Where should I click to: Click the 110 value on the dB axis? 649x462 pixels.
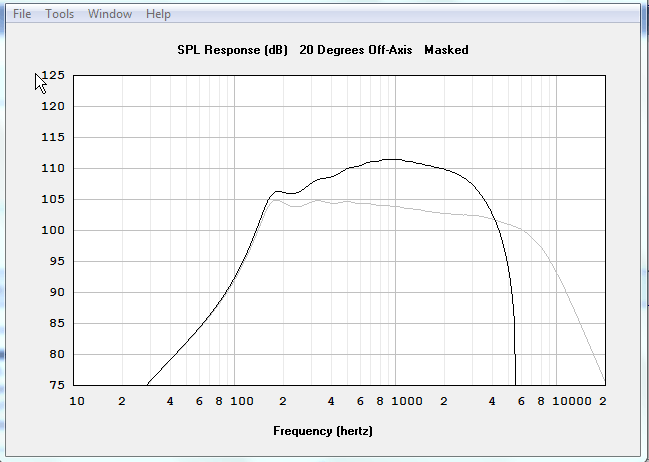tap(53, 168)
